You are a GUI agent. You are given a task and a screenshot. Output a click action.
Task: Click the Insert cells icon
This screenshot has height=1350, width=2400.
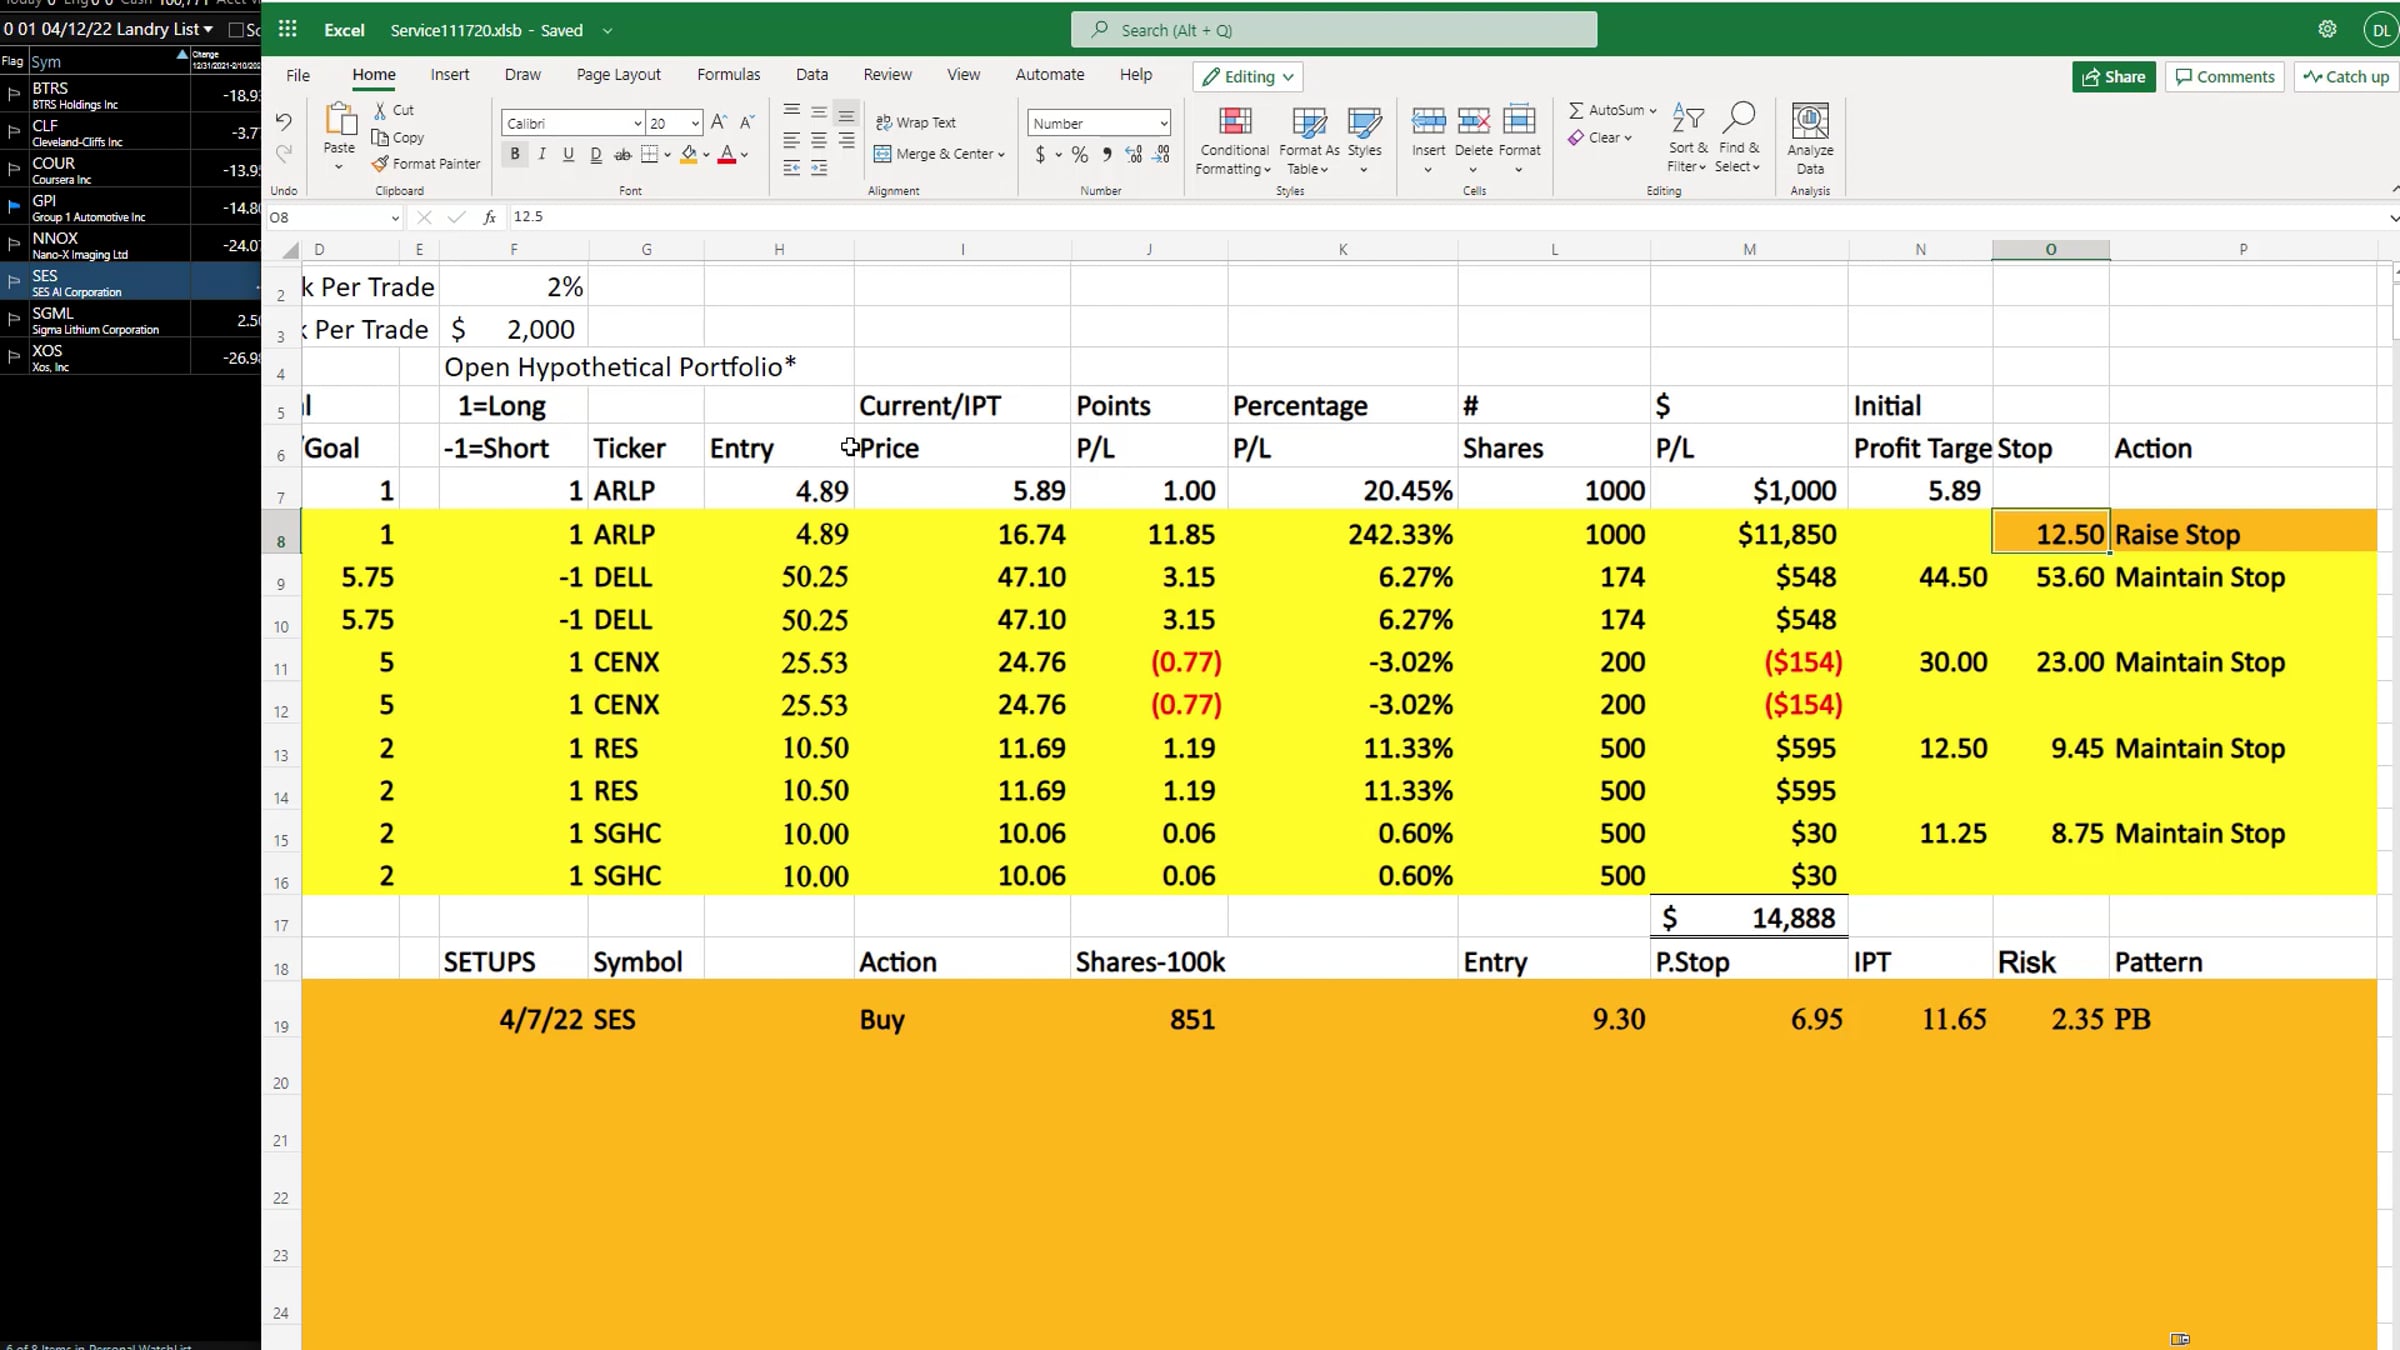click(x=1428, y=120)
